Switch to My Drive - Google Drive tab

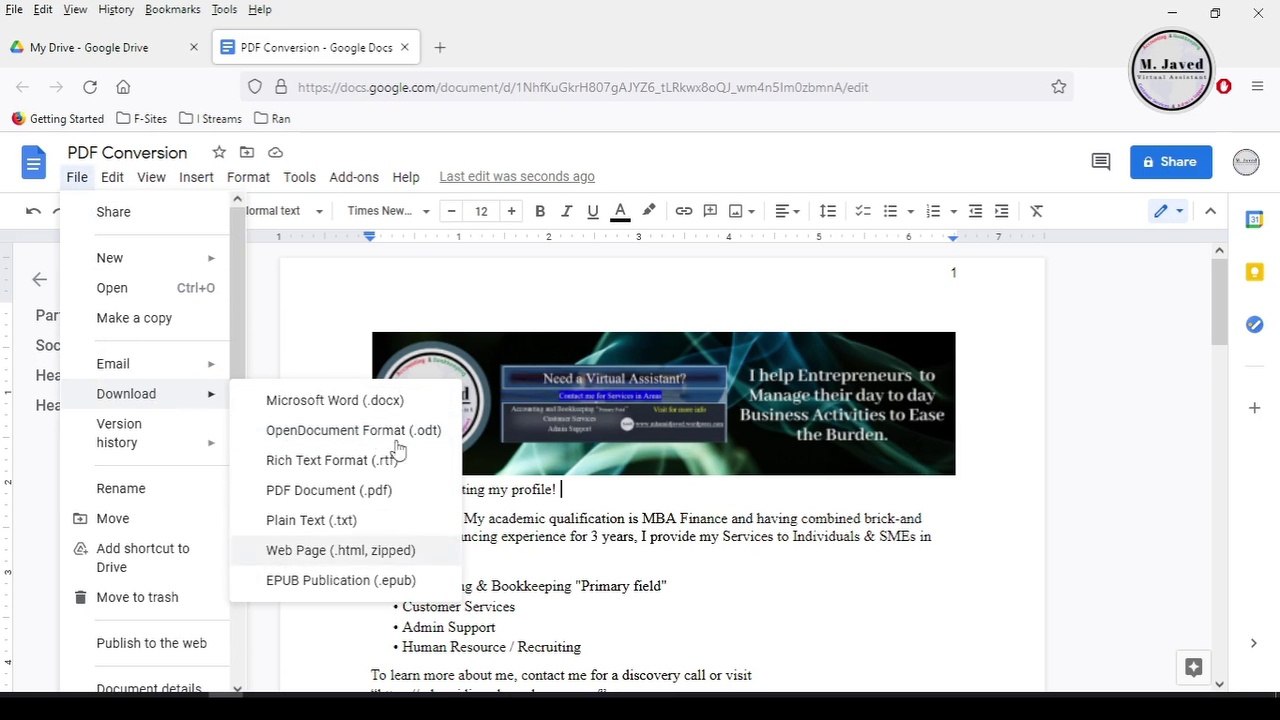point(104,47)
